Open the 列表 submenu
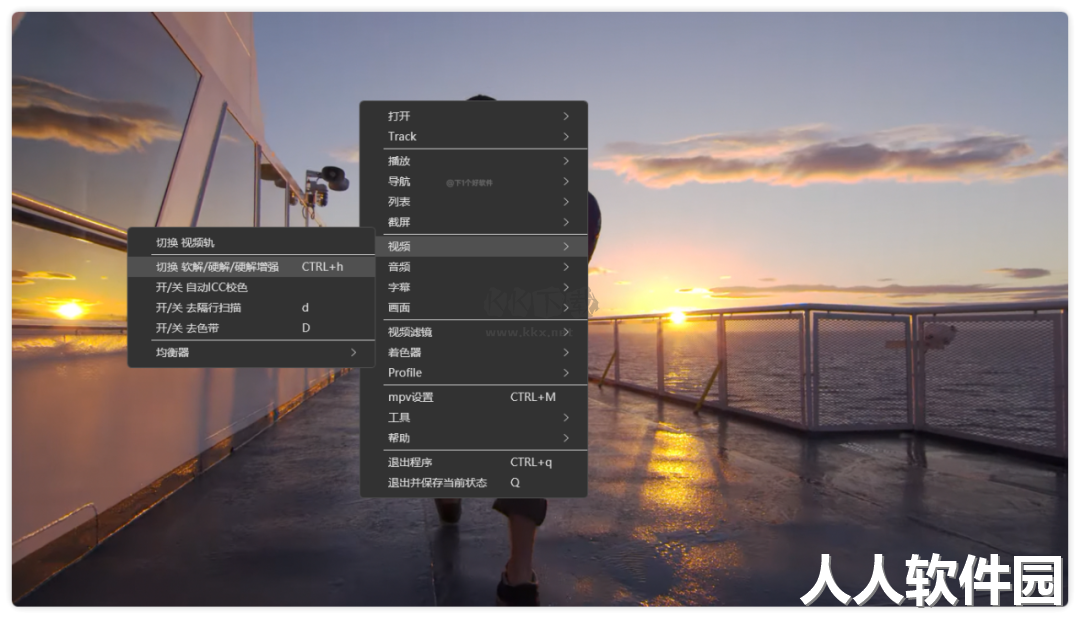The height and width of the screenshot is (618, 1080). [x=474, y=202]
